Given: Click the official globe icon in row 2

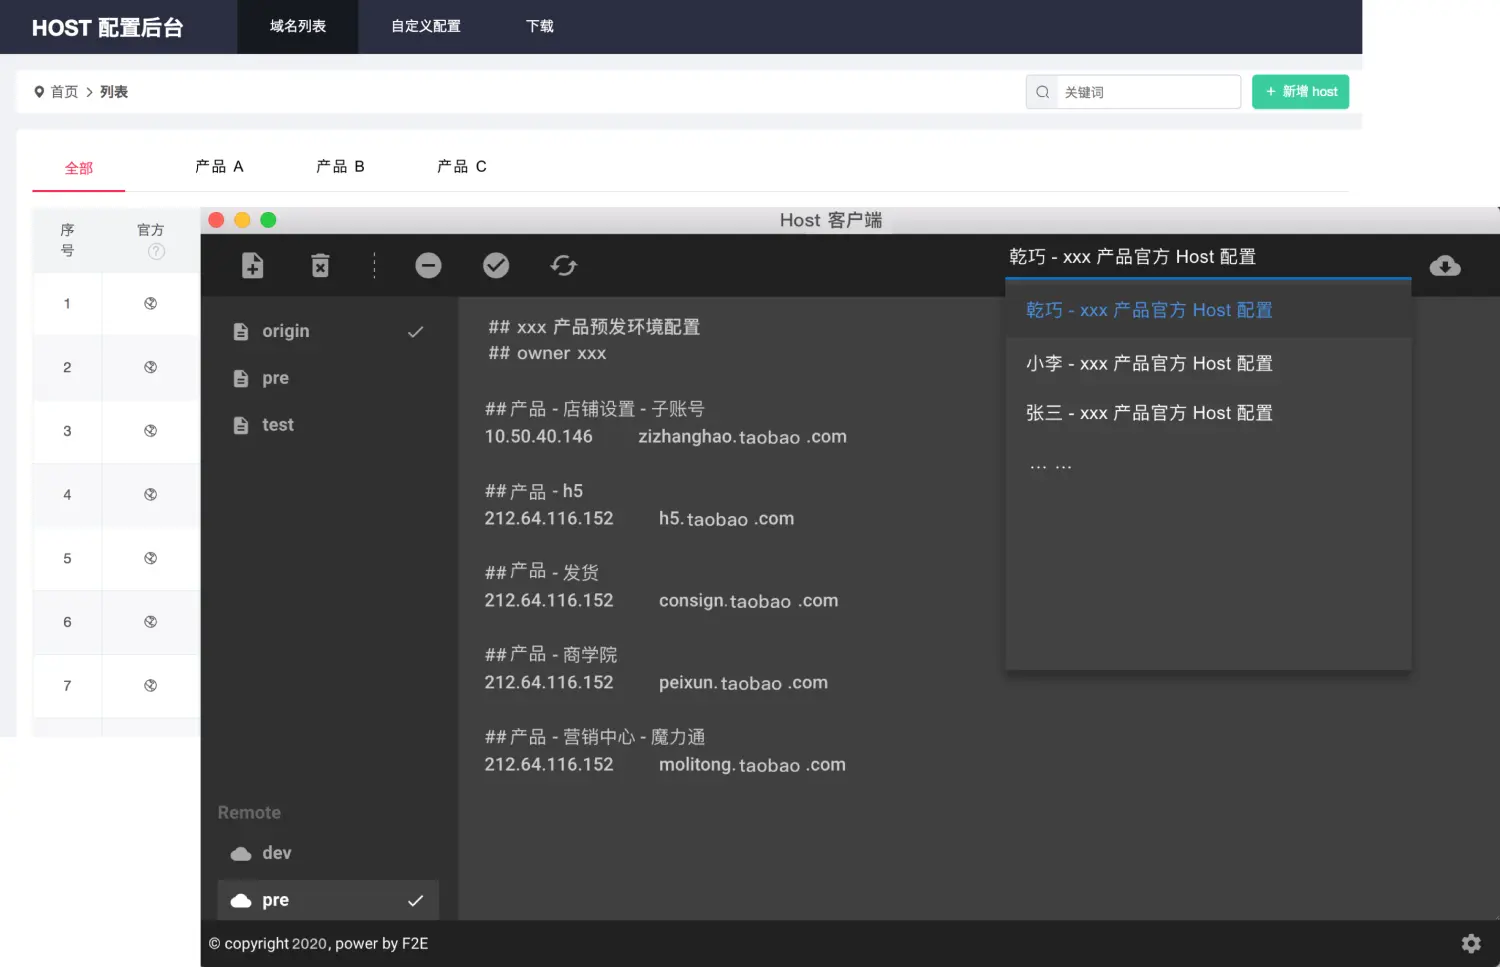Looking at the screenshot, I should [151, 367].
